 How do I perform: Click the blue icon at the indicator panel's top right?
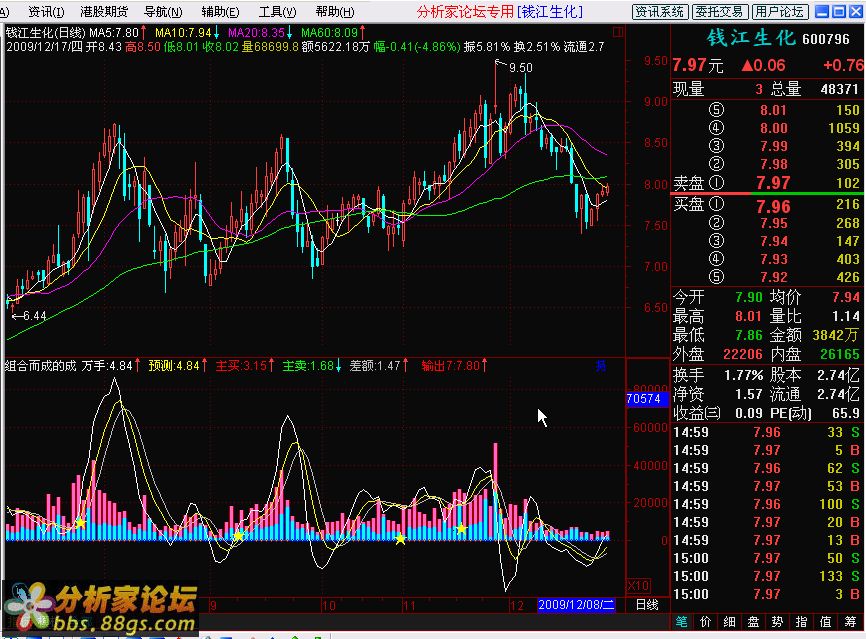[601, 366]
